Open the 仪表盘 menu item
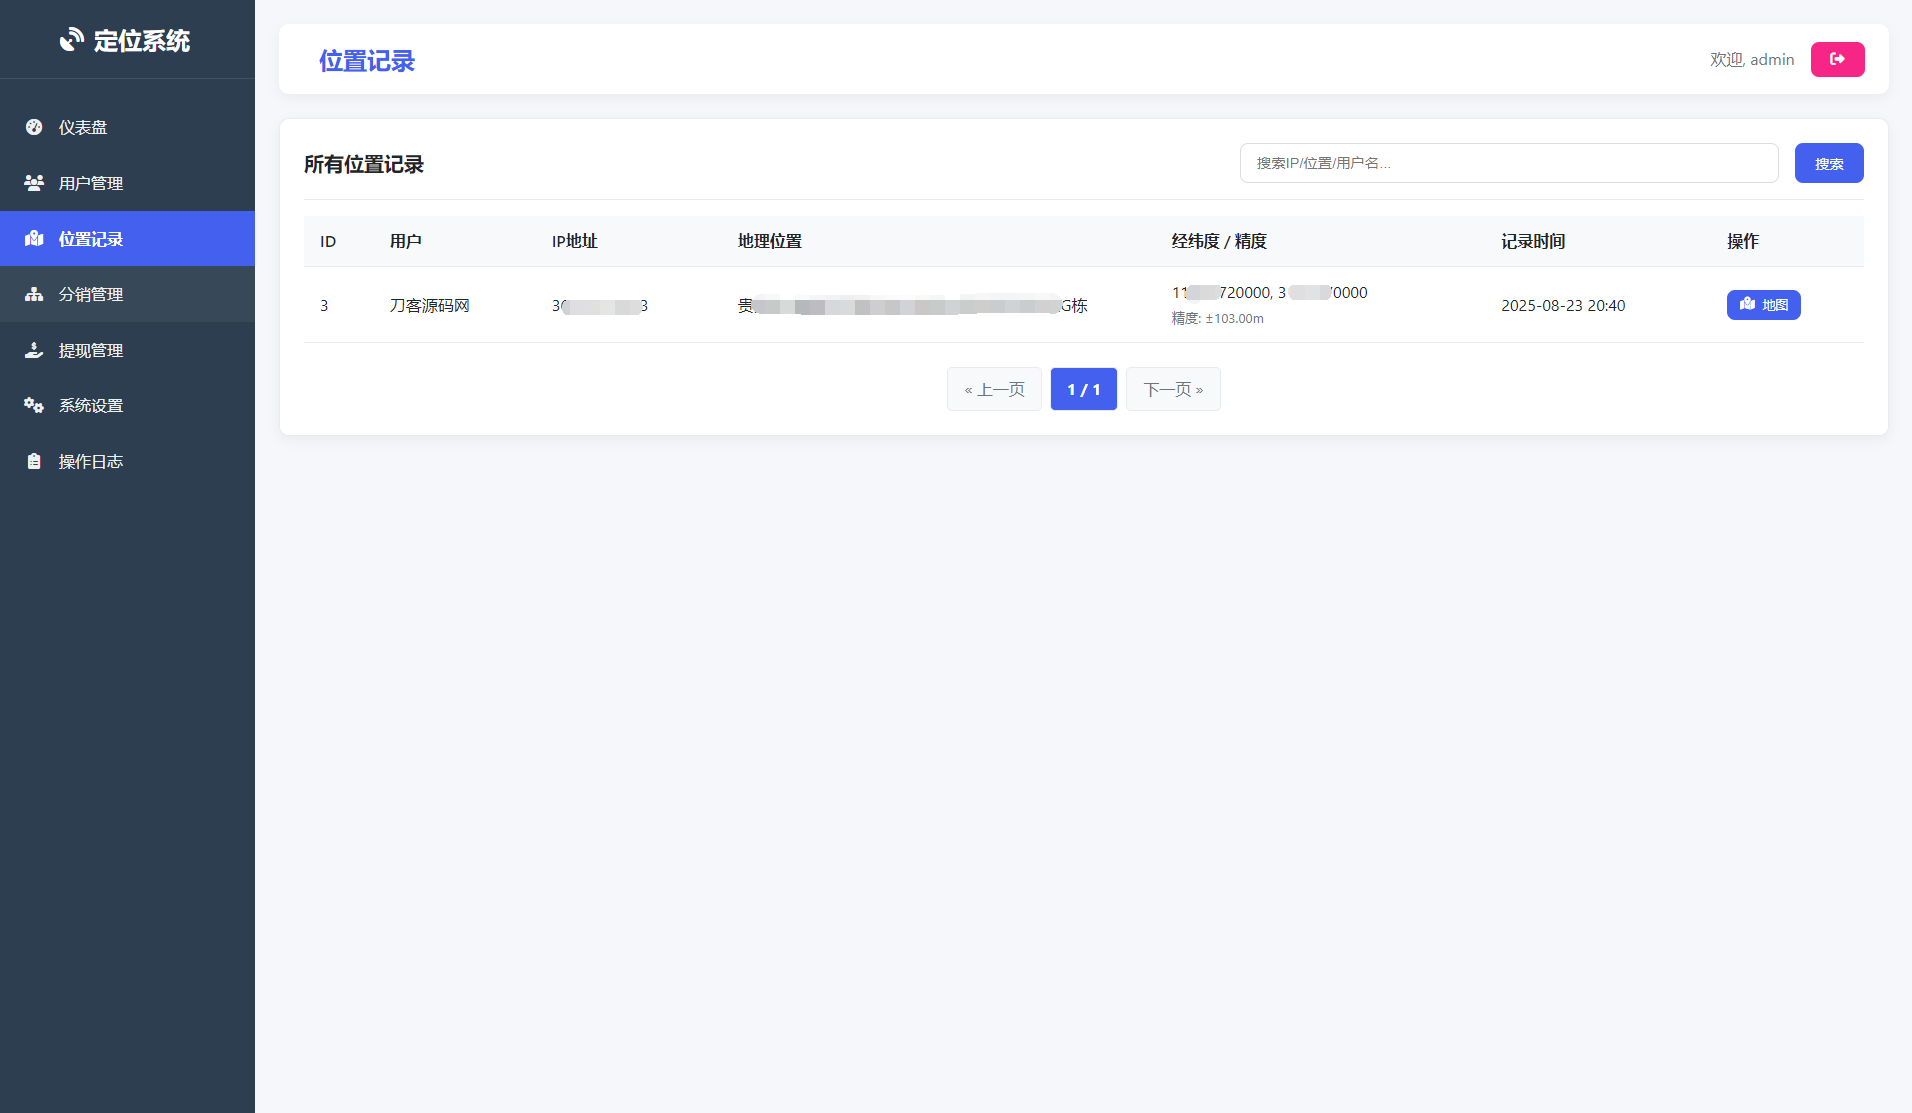 click(x=84, y=127)
